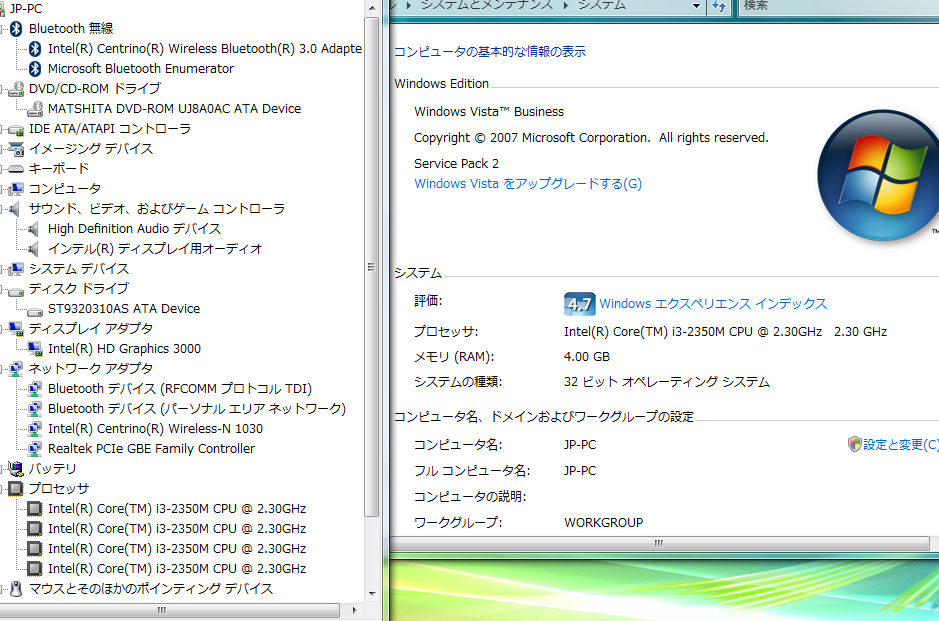The height and width of the screenshot is (621, 939).
Task: Click the インテル(R) ディスプレイ用オーディオ icon
Action: [x=35, y=249]
